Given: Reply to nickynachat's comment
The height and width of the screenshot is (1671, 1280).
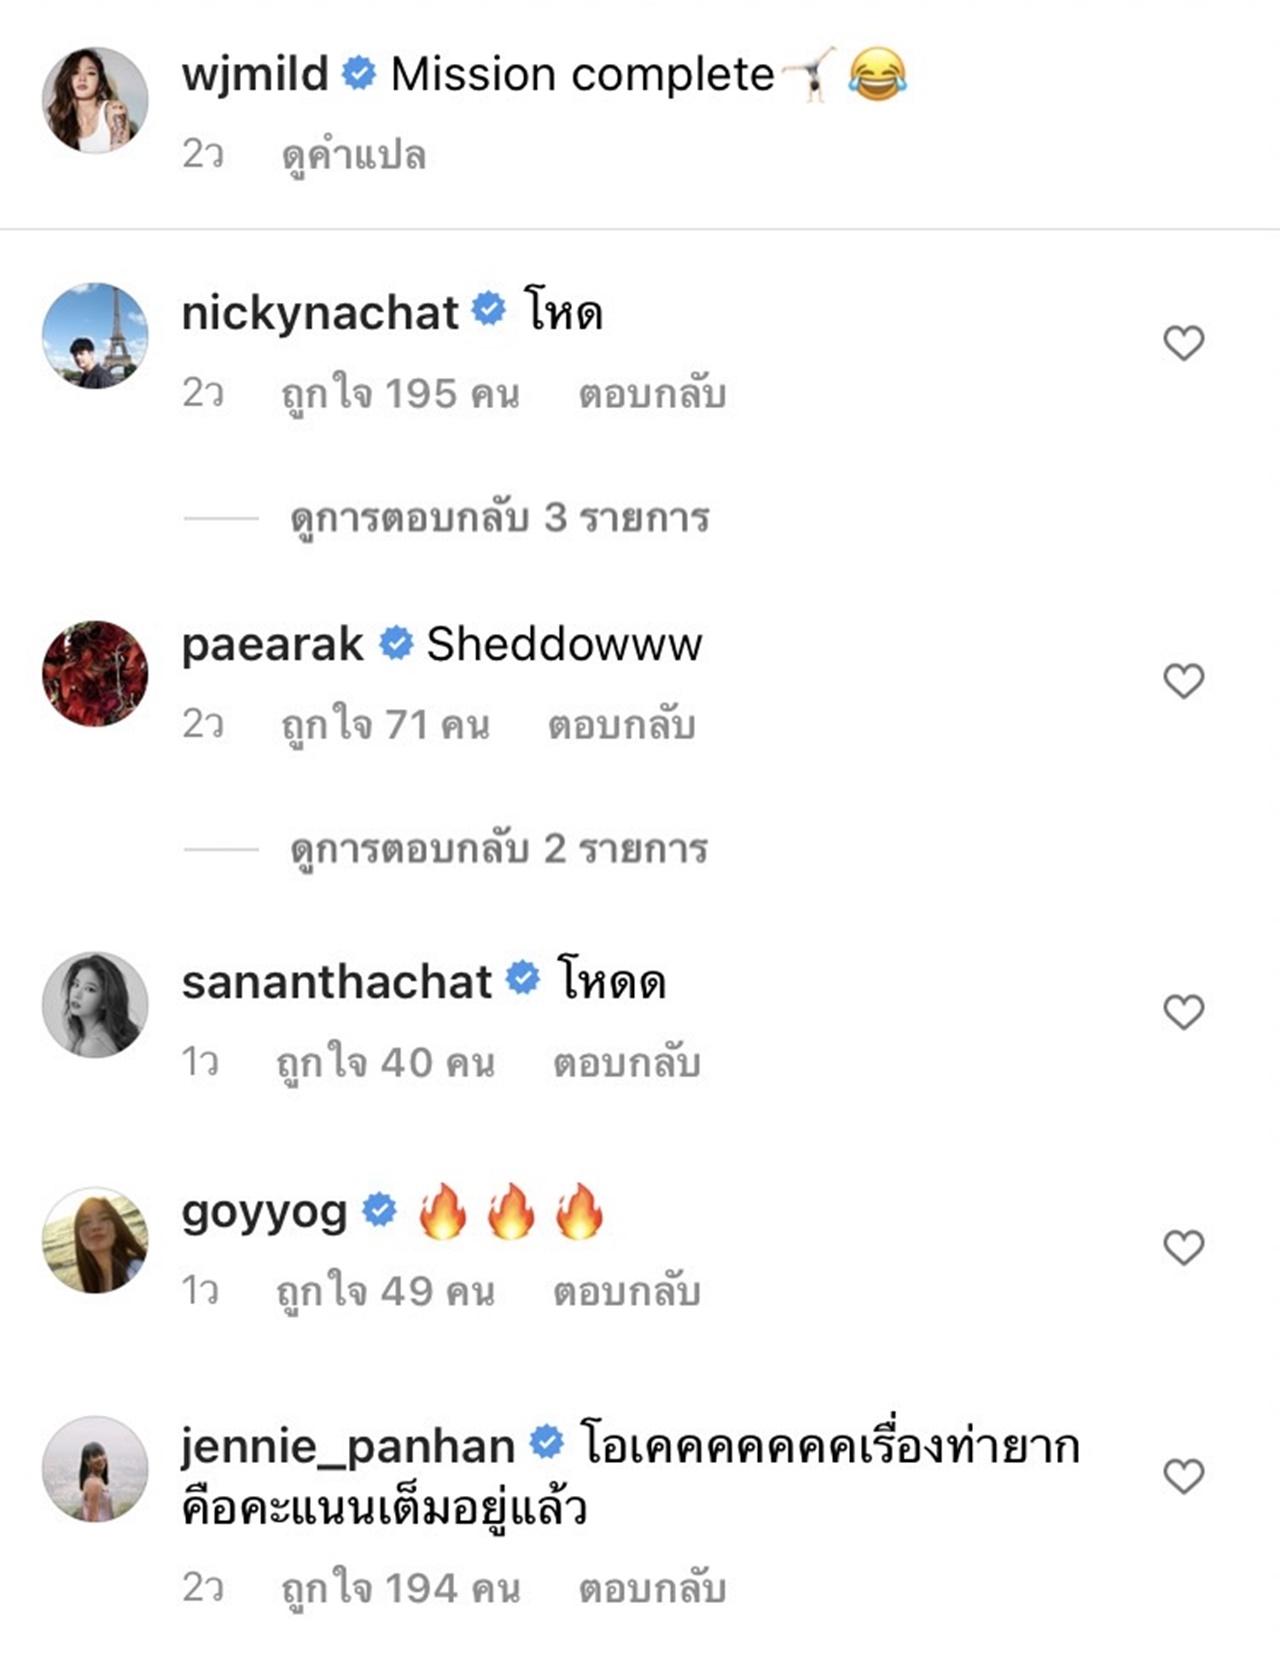Looking at the screenshot, I should (x=652, y=394).
